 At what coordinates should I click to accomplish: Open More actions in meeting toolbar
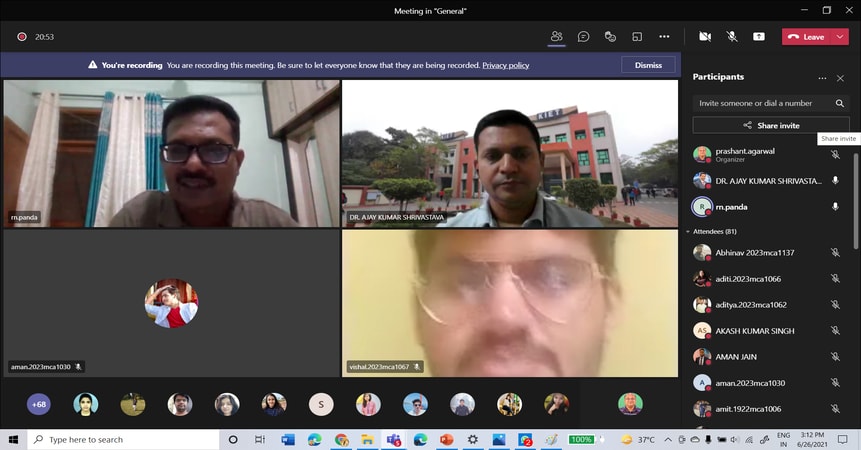(x=664, y=37)
